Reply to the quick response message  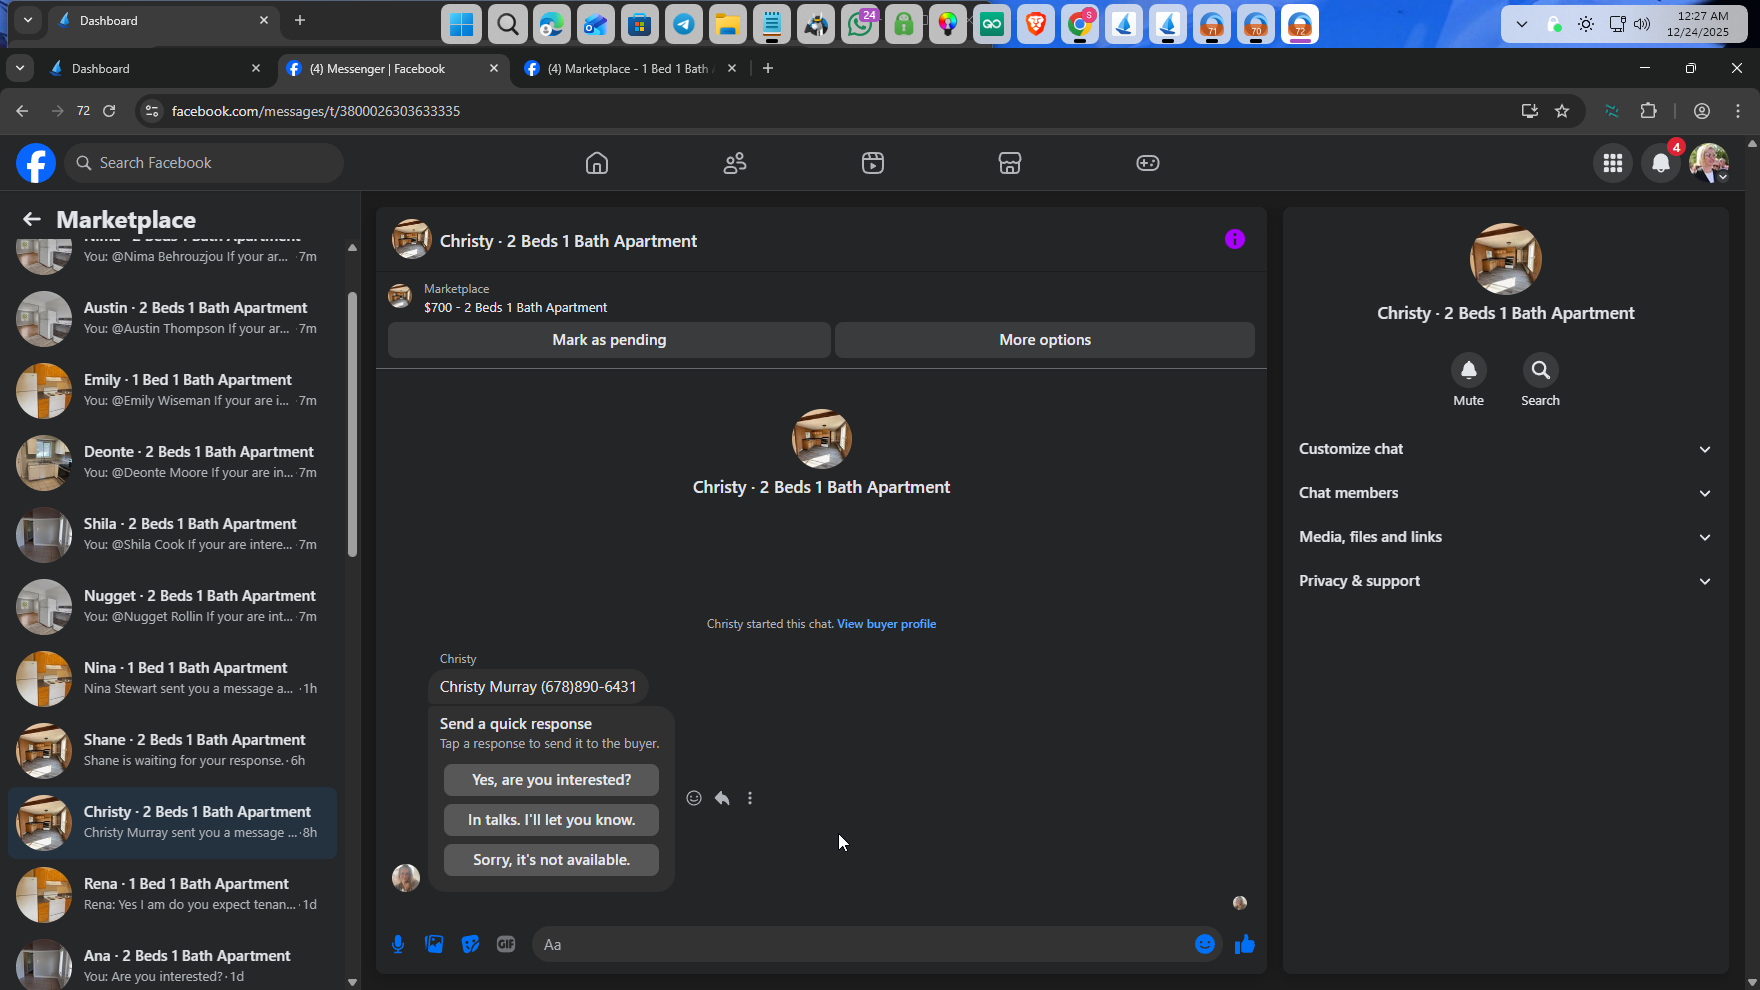coord(722,798)
